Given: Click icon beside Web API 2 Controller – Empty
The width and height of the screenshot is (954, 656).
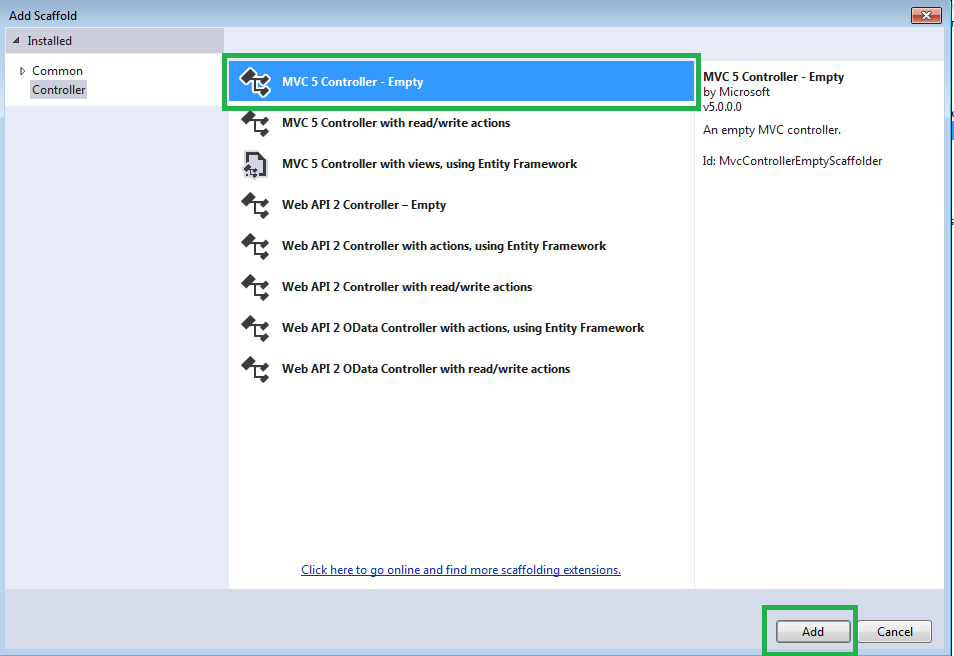Looking at the screenshot, I should pyautogui.click(x=255, y=205).
